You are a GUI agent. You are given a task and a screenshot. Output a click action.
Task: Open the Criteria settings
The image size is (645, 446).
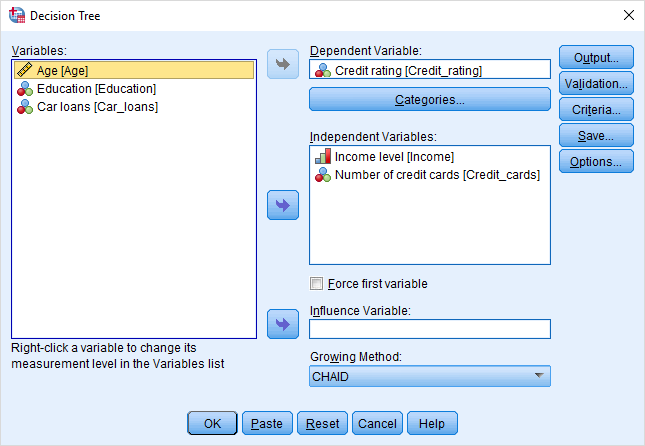596,110
